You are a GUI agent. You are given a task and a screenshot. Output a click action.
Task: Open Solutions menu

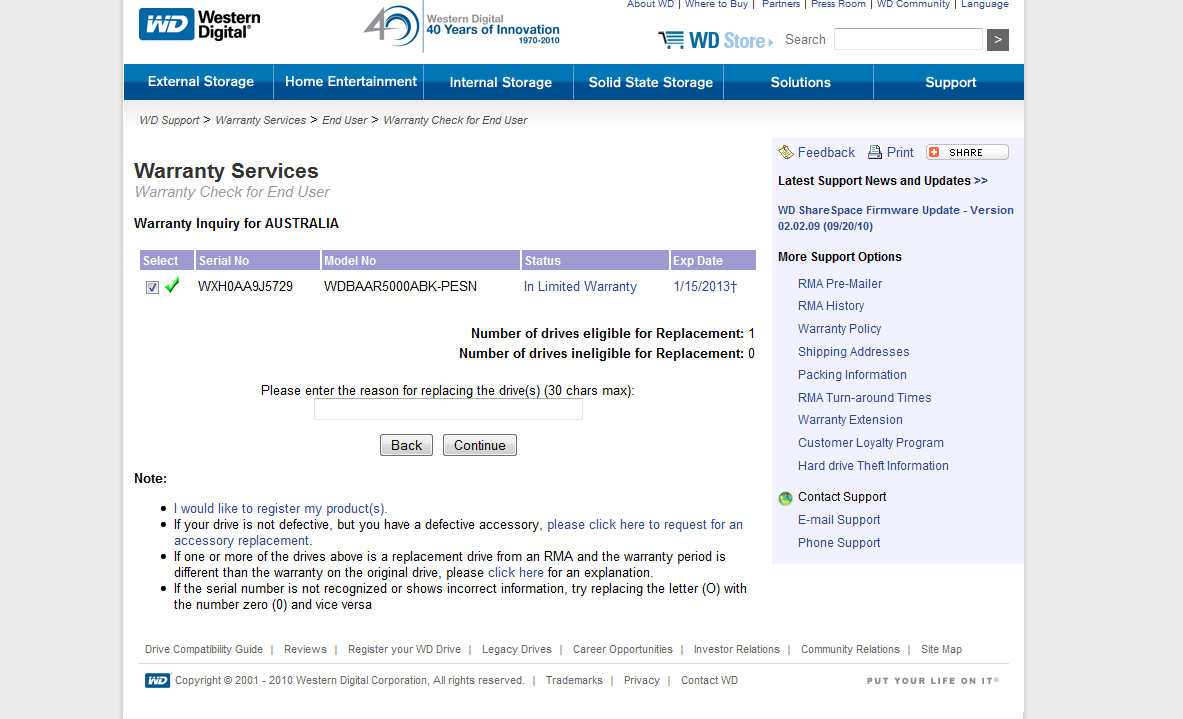pyautogui.click(x=800, y=82)
